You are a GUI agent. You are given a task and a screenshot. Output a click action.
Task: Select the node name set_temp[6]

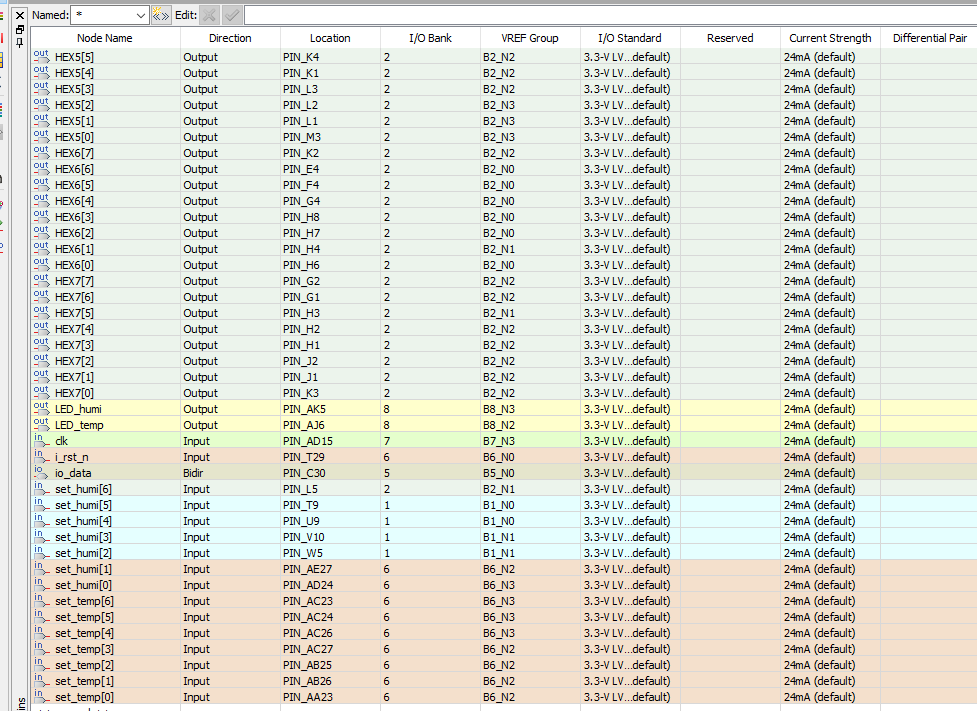point(85,601)
